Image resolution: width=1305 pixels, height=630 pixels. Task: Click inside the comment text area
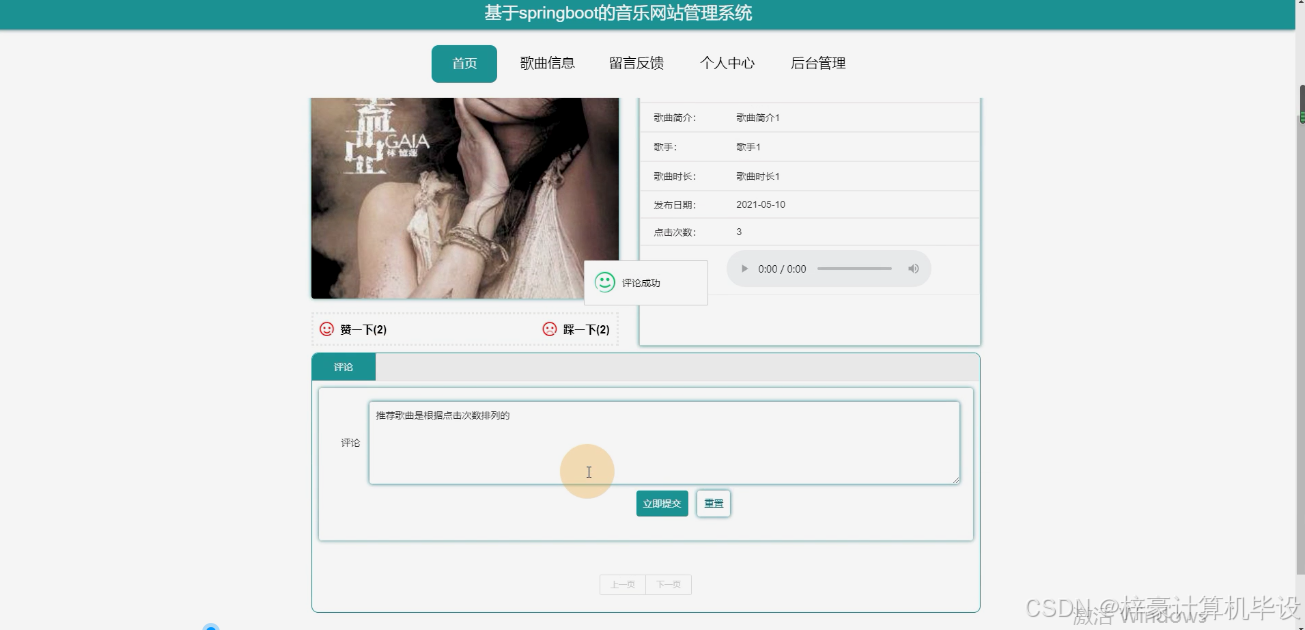tap(663, 440)
